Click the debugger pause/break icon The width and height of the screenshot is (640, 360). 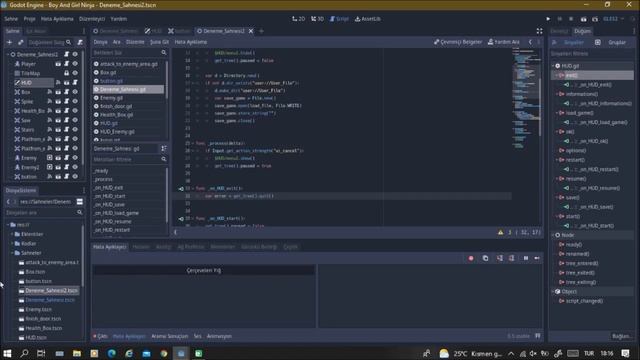(526, 258)
